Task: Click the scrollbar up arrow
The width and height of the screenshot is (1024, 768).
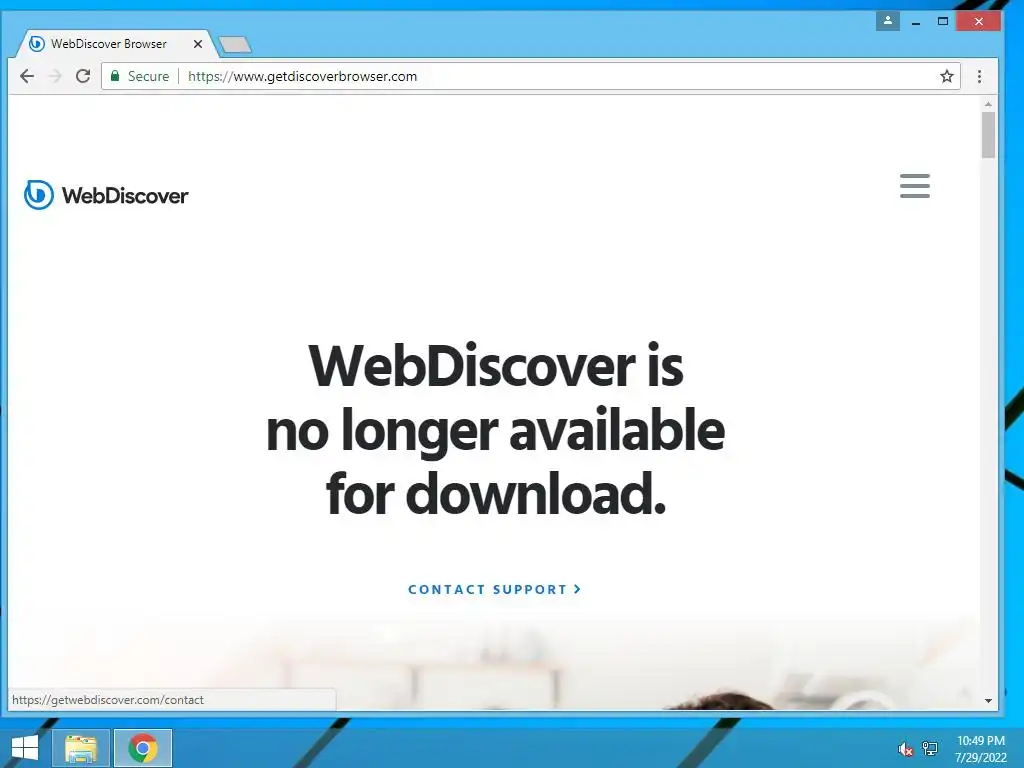Action: tap(988, 104)
